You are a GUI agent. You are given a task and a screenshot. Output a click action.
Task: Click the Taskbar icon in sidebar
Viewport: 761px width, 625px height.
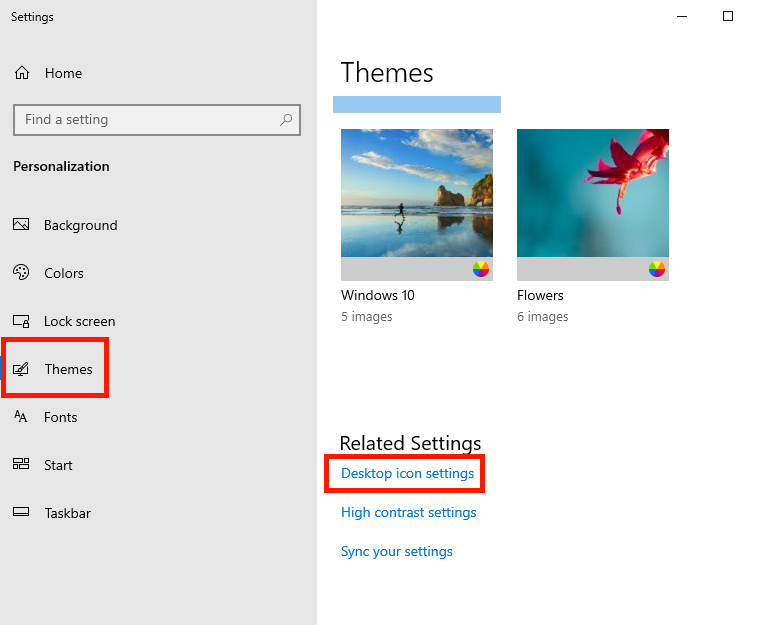click(x=21, y=512)
